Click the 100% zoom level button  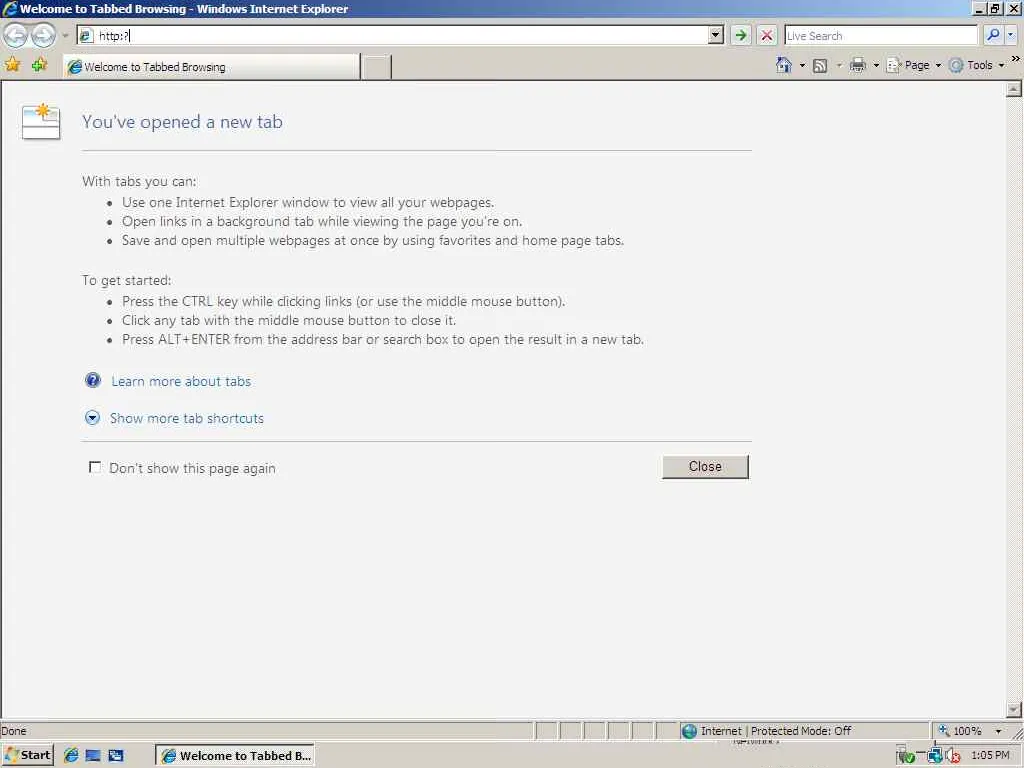[960, 731]
